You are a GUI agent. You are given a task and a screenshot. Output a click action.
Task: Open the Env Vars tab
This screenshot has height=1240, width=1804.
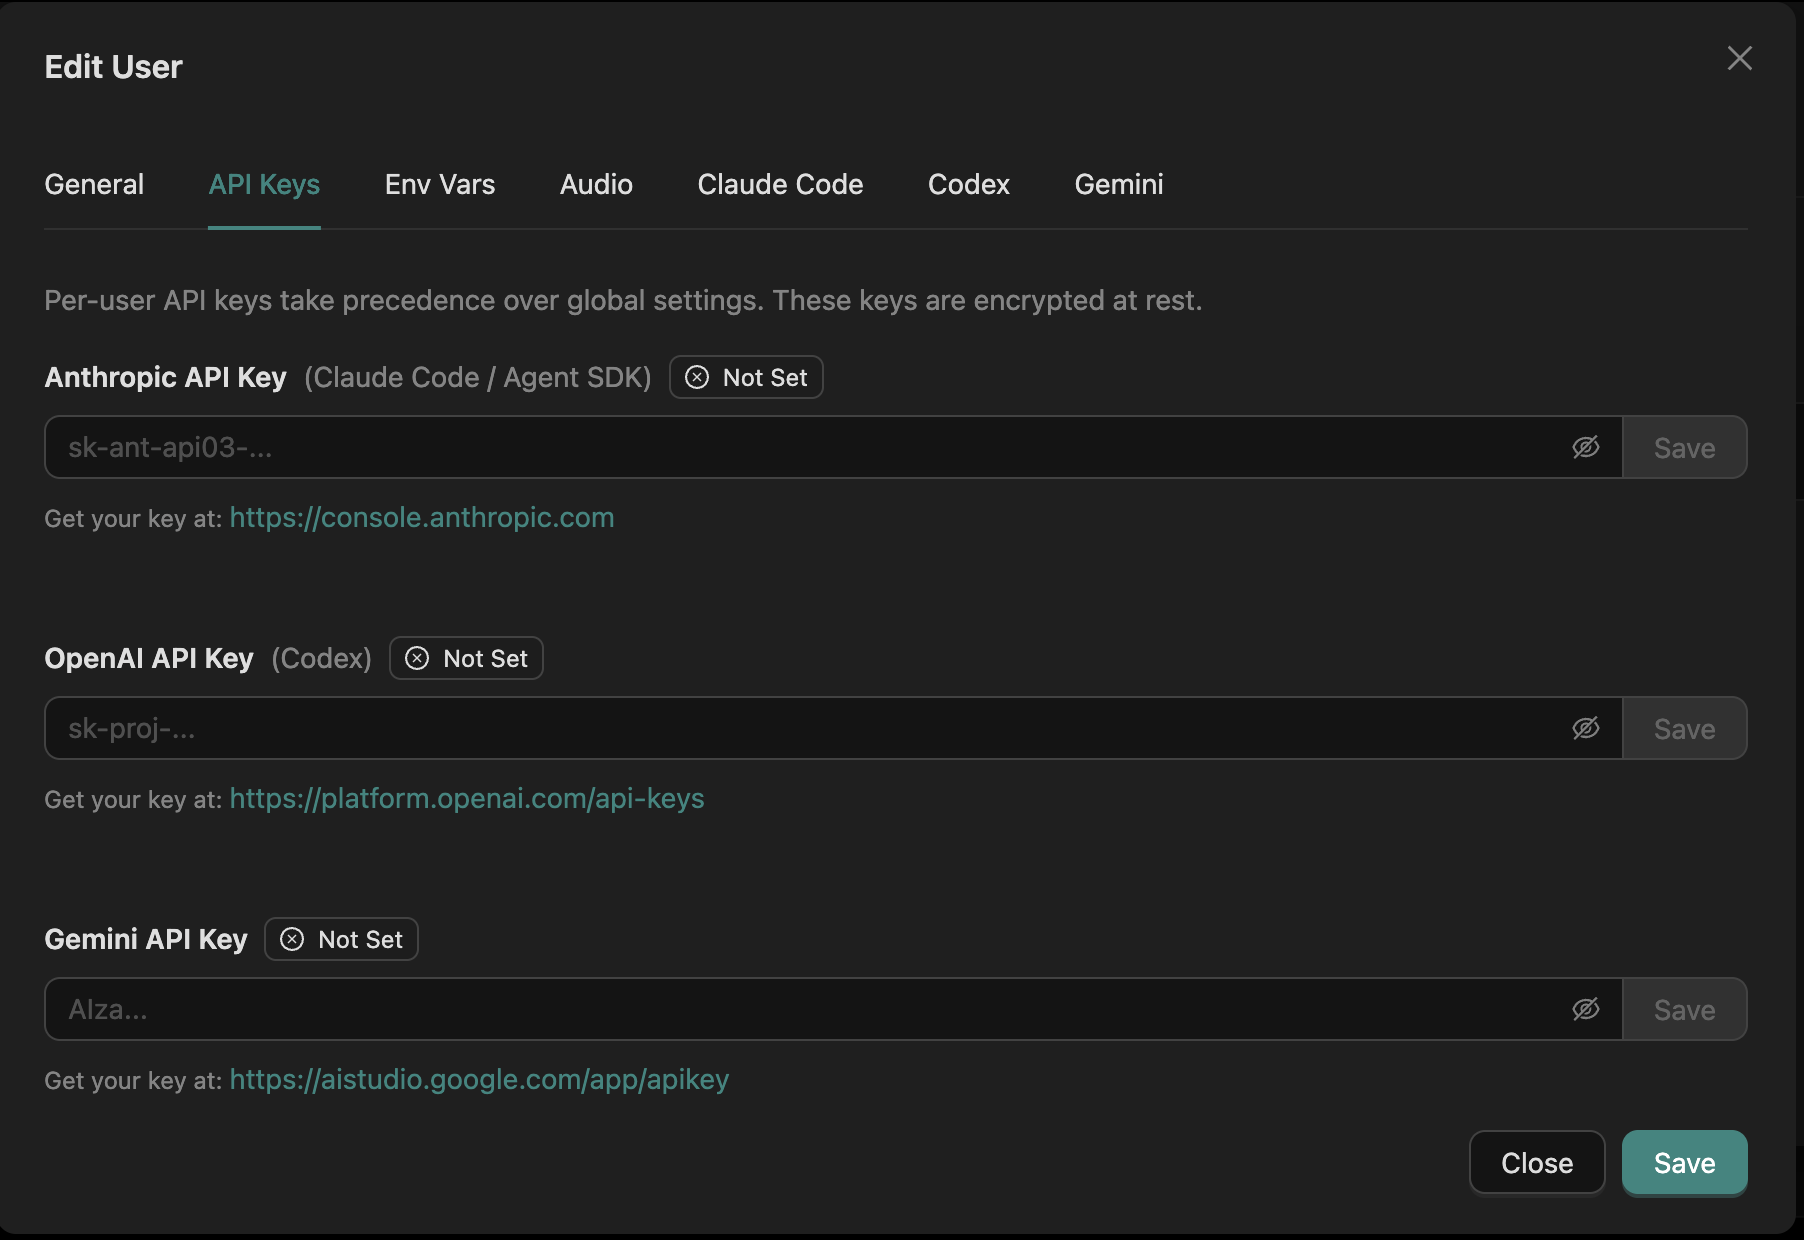pyautogui.click(x=439, y=184)
